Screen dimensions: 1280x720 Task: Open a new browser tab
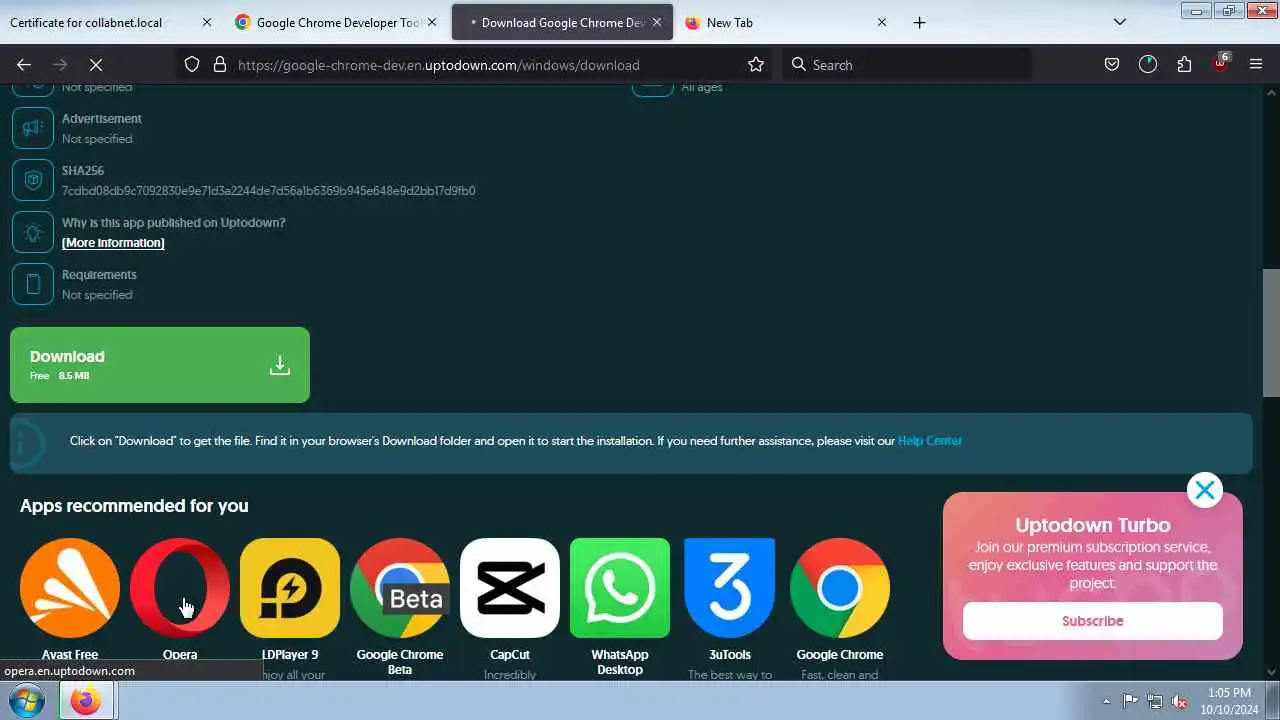click(x=920, y=22)
